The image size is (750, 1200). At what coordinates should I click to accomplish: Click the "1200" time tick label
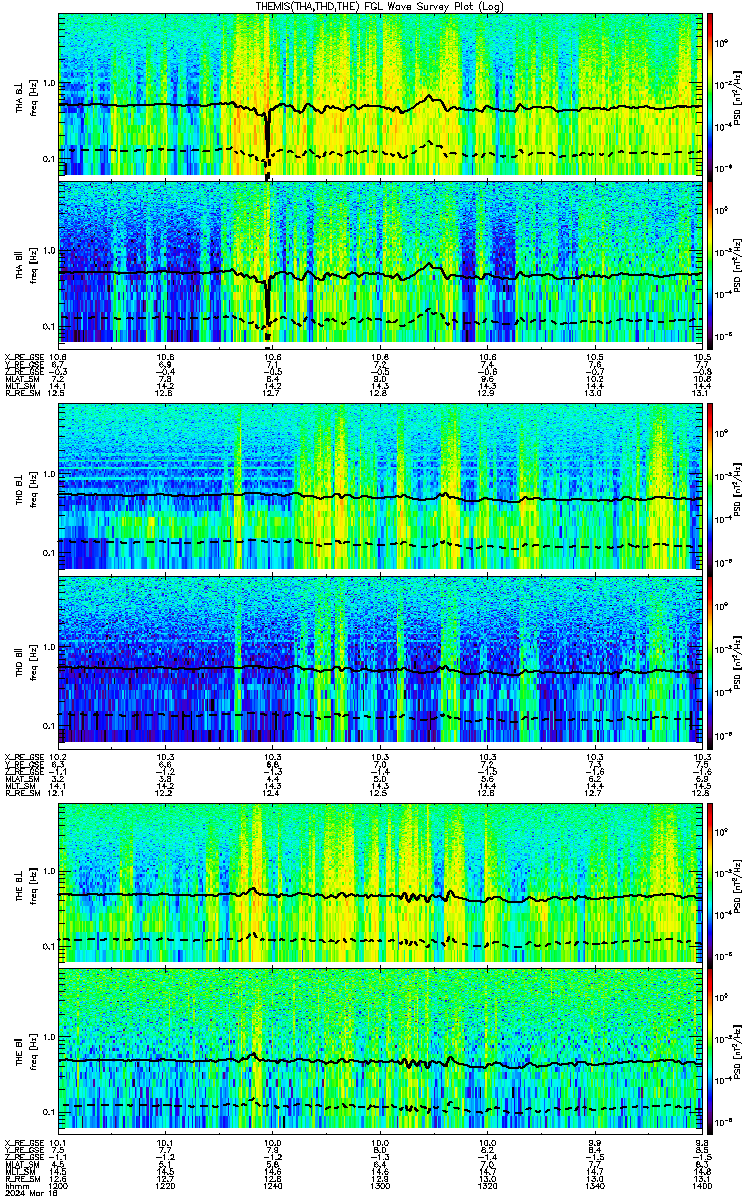tap(59, 1187)
